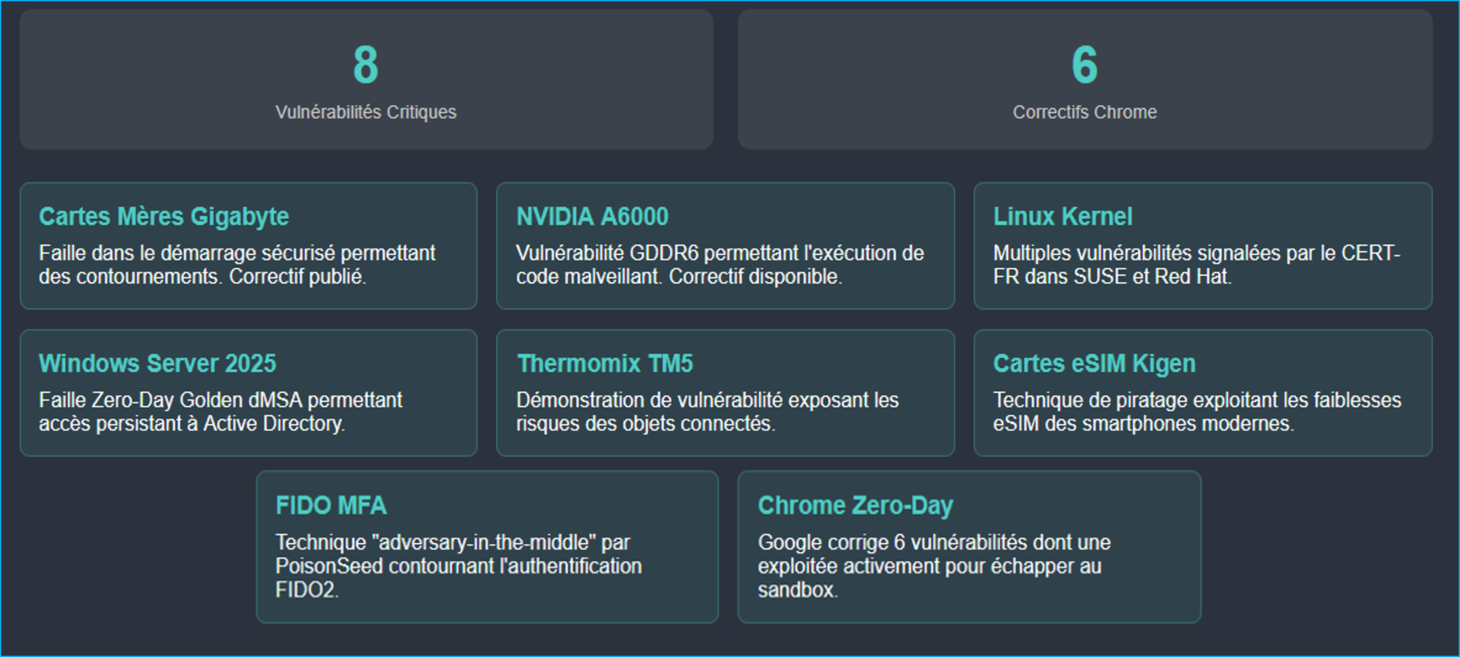Click the Golden dMSA Zero-Day description
The width and height of the screenshot is (1460, 657).
tap(221, 412)
